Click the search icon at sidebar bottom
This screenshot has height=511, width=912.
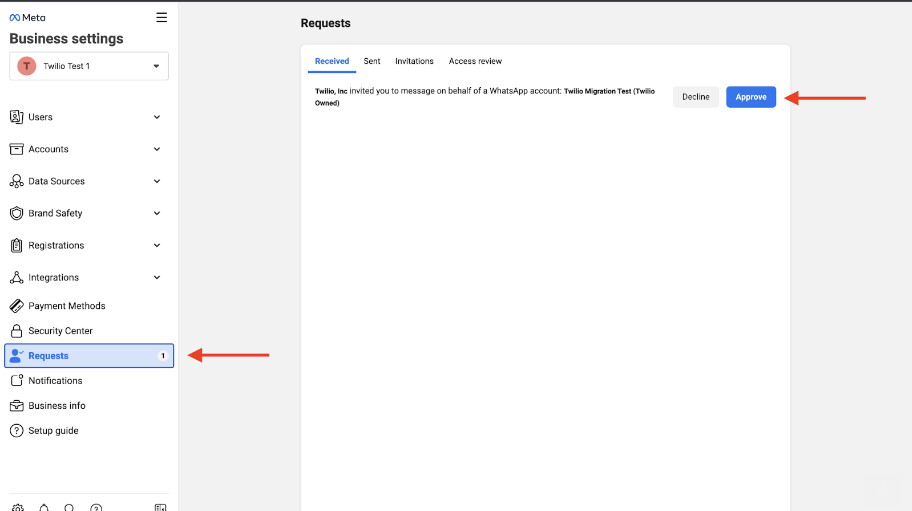(69, 508)
